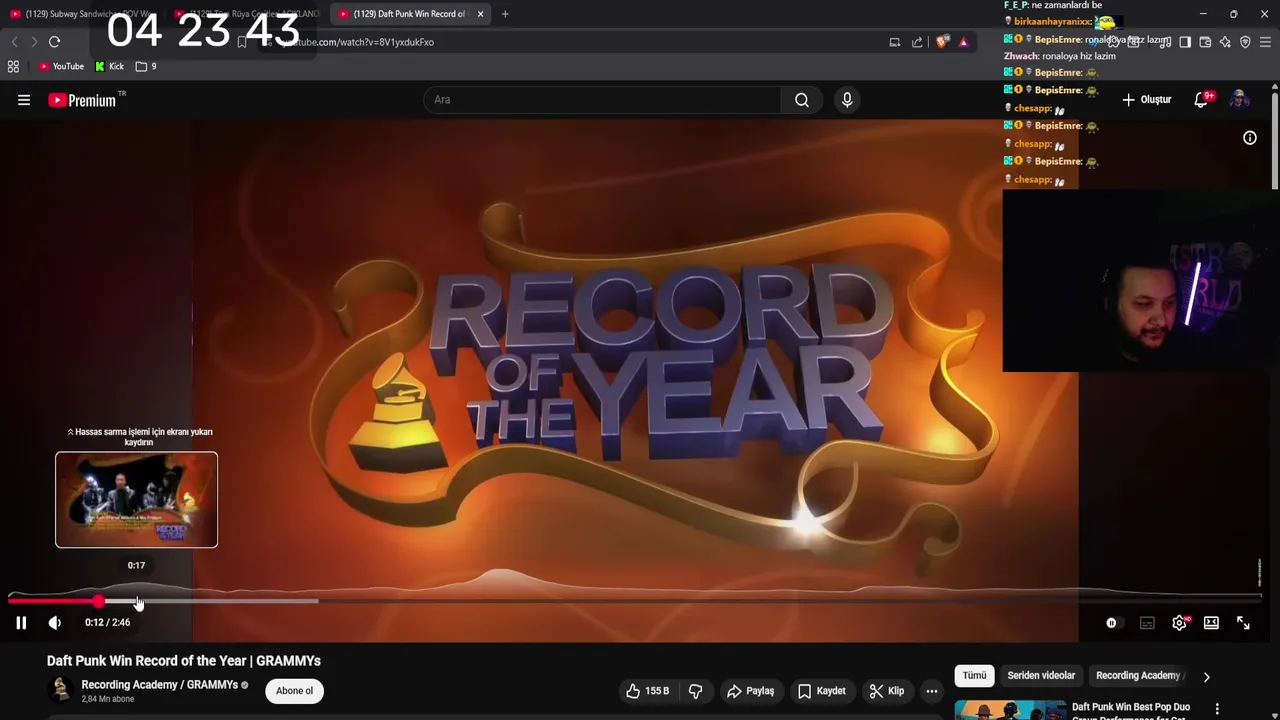
Task: Open the YouTube hamburger guide menu
Action: pyautogui.click(x=24, y=100)
